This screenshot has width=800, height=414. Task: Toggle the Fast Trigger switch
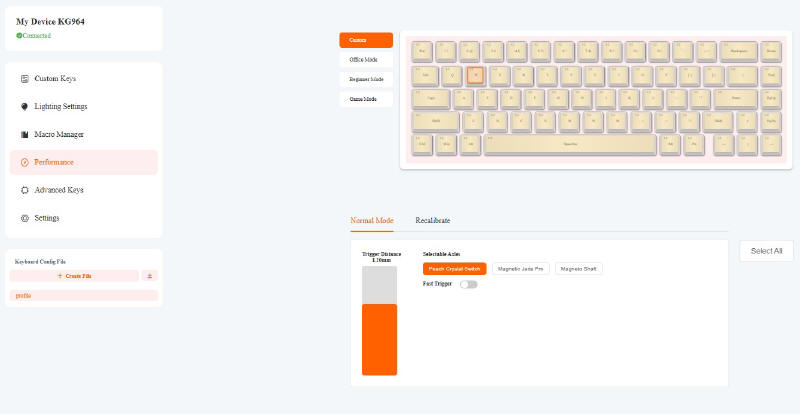[x=468, y=284]
